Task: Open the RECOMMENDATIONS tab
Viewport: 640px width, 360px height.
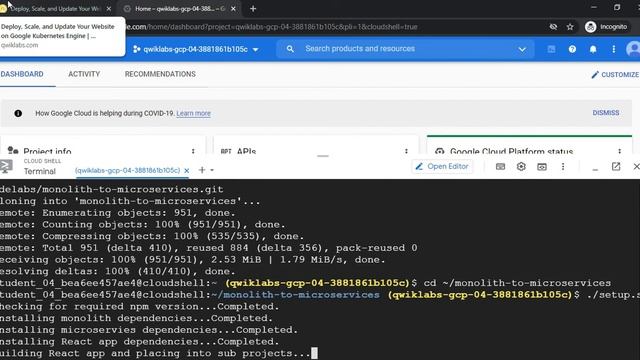Action: pyautogui.click(x=160, y=74)
